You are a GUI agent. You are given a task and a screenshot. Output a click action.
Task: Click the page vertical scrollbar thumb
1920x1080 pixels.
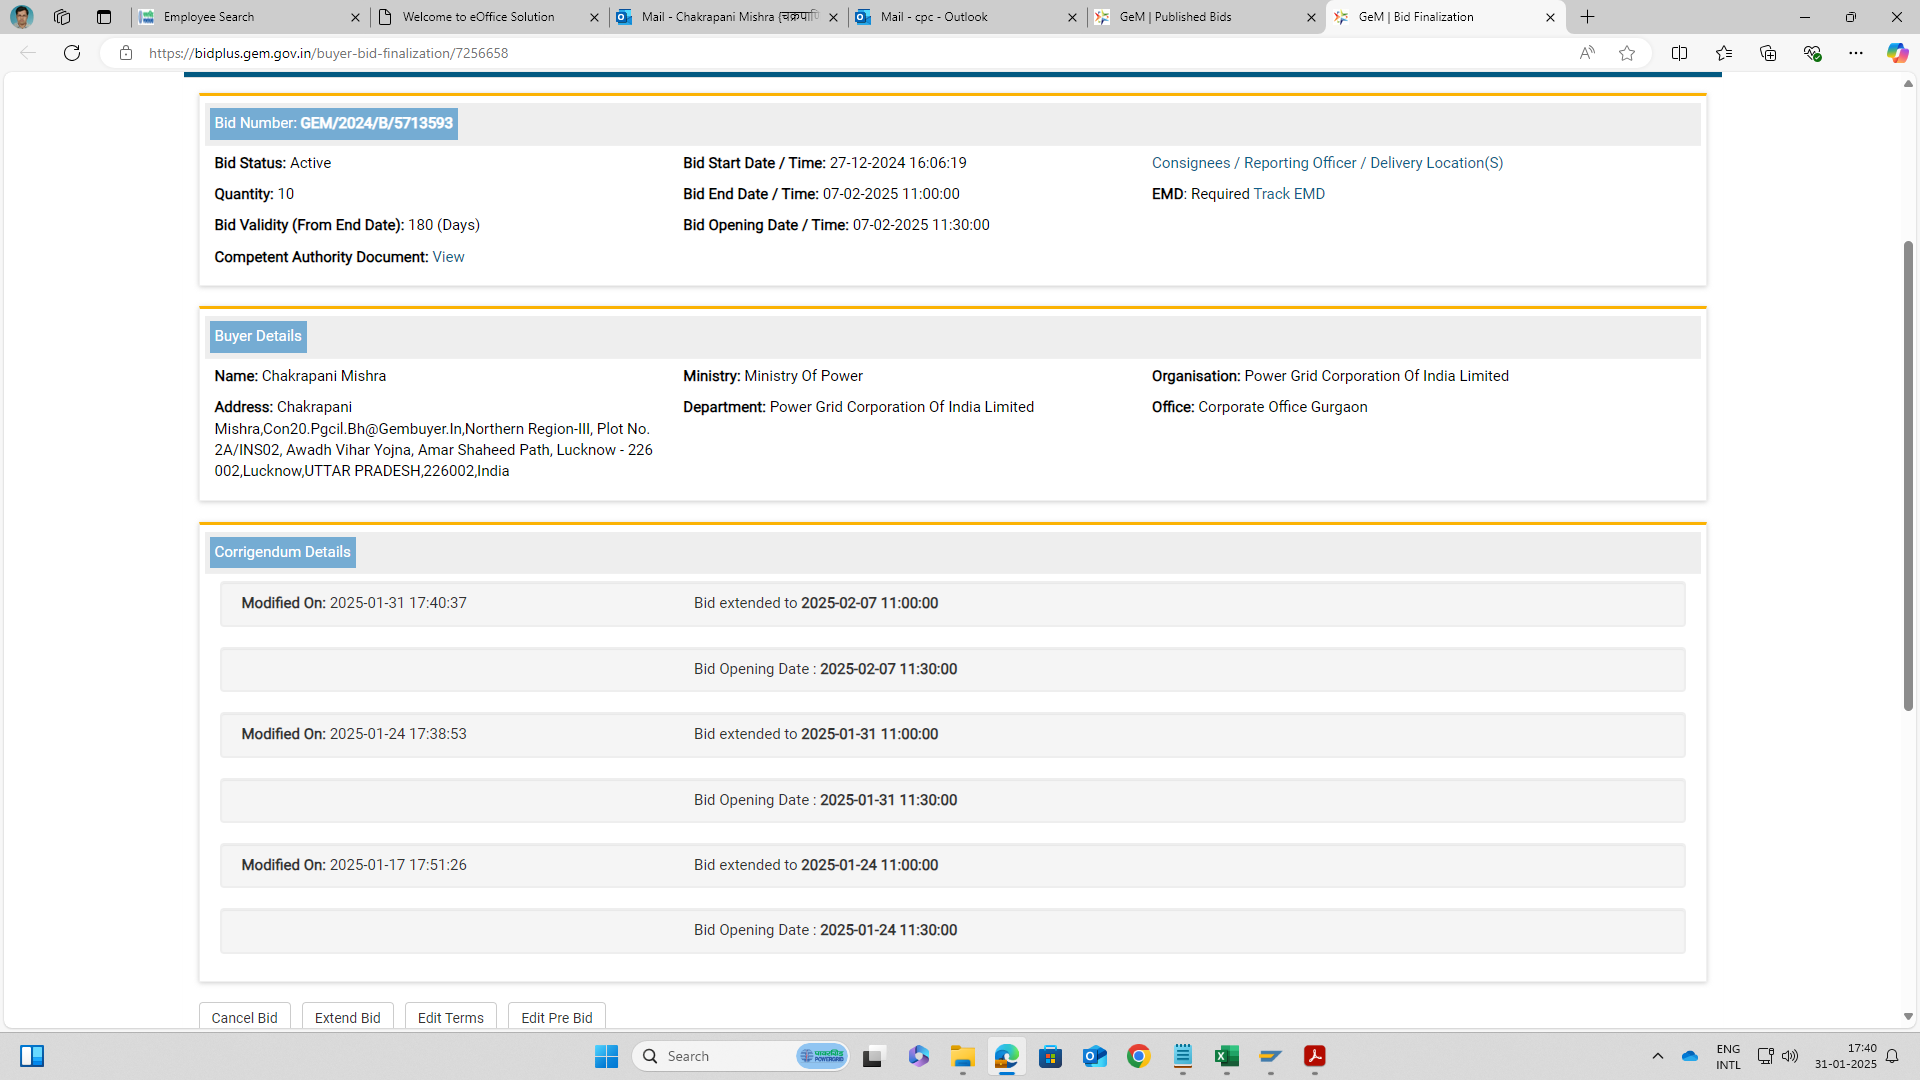1908,475
